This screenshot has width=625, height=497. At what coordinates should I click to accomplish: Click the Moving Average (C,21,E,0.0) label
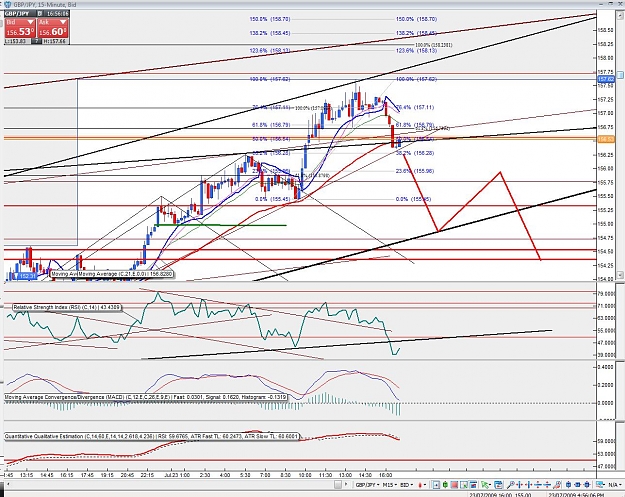[125, 274]
